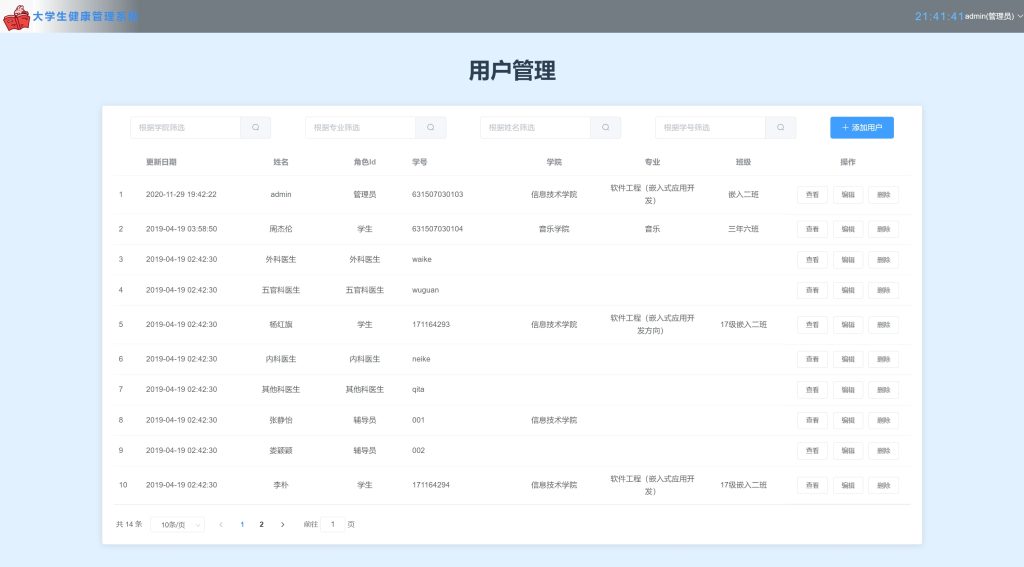Delete the 171164294 student row
This screenshot has width=1024, height=567.
(884, 485)
